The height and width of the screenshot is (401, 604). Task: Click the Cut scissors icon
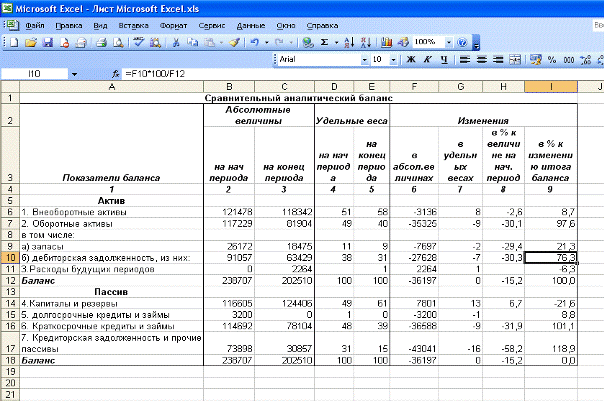pos(175,43)
